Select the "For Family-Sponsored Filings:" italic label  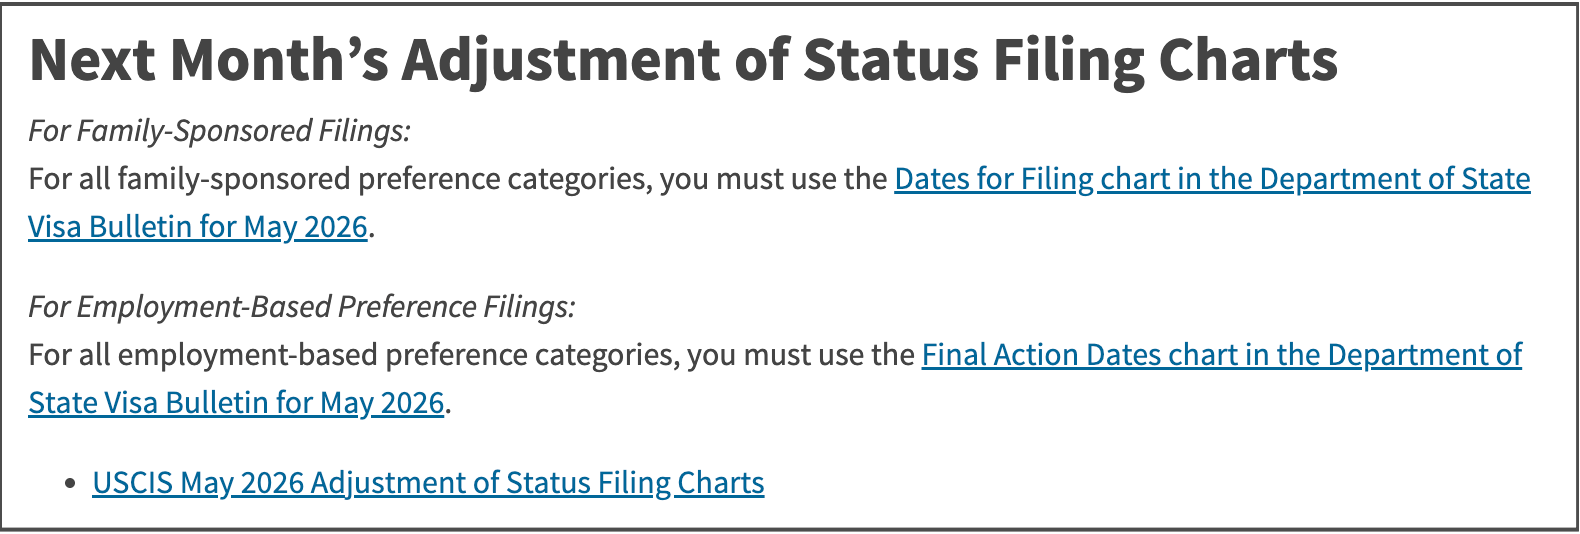(x=220, y=131)
